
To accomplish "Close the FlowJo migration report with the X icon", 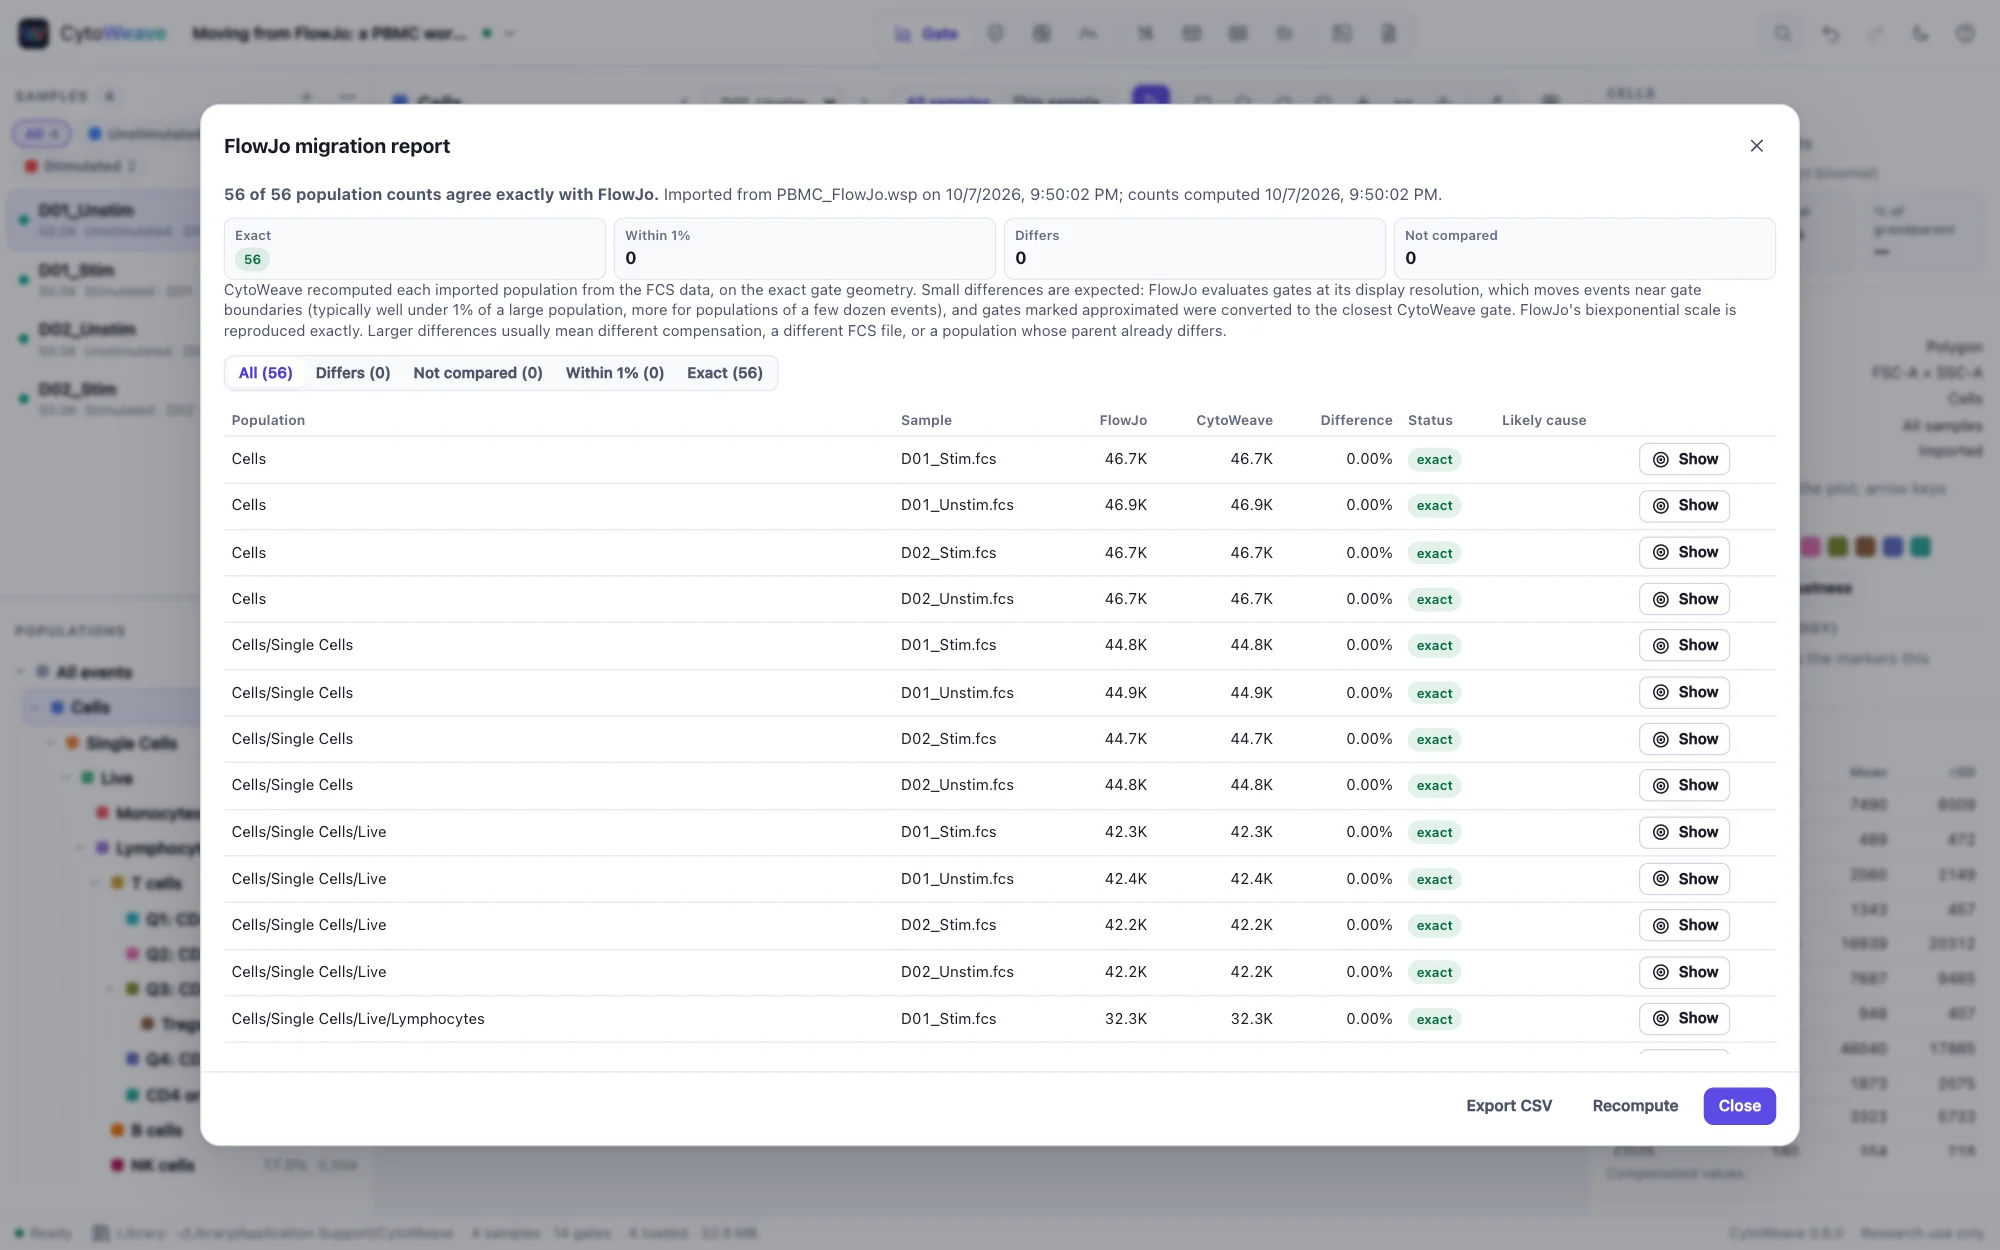I will (x=1756, y=146).
